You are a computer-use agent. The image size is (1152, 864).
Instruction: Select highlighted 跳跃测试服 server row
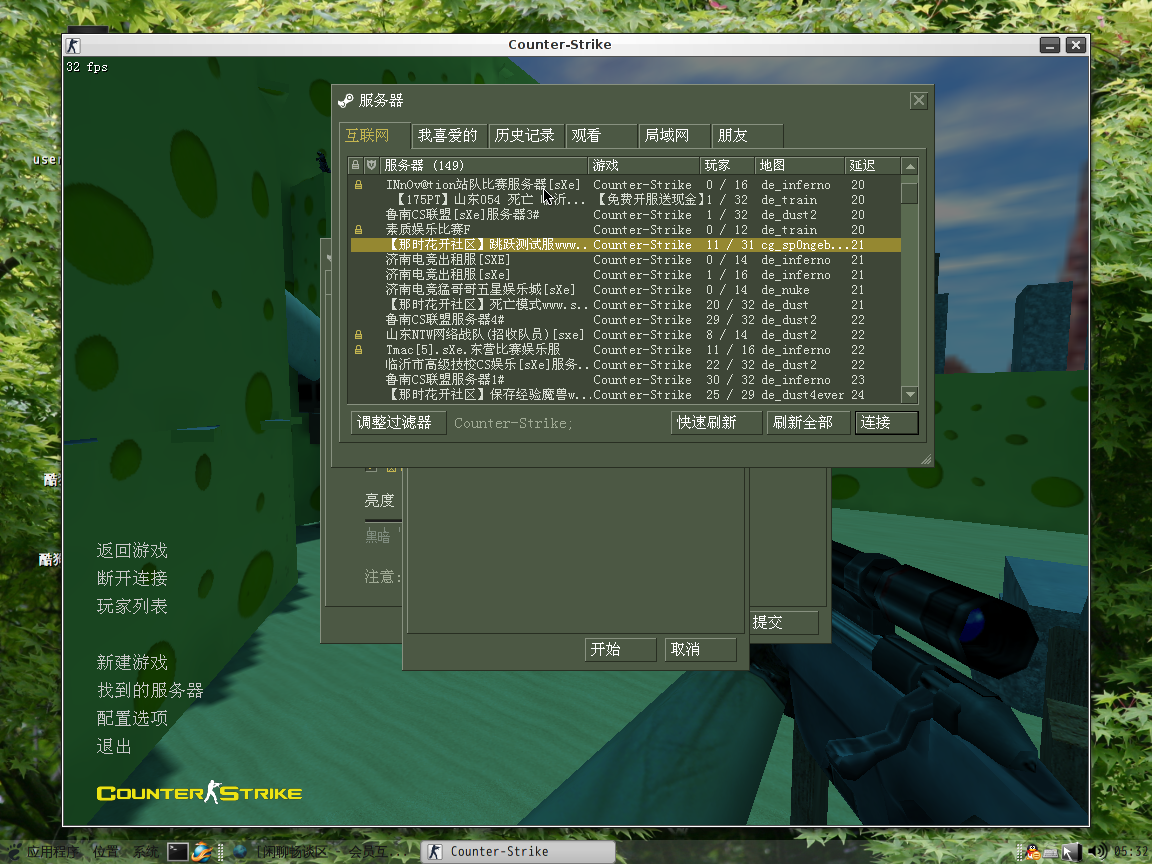(x=625, y=245)
